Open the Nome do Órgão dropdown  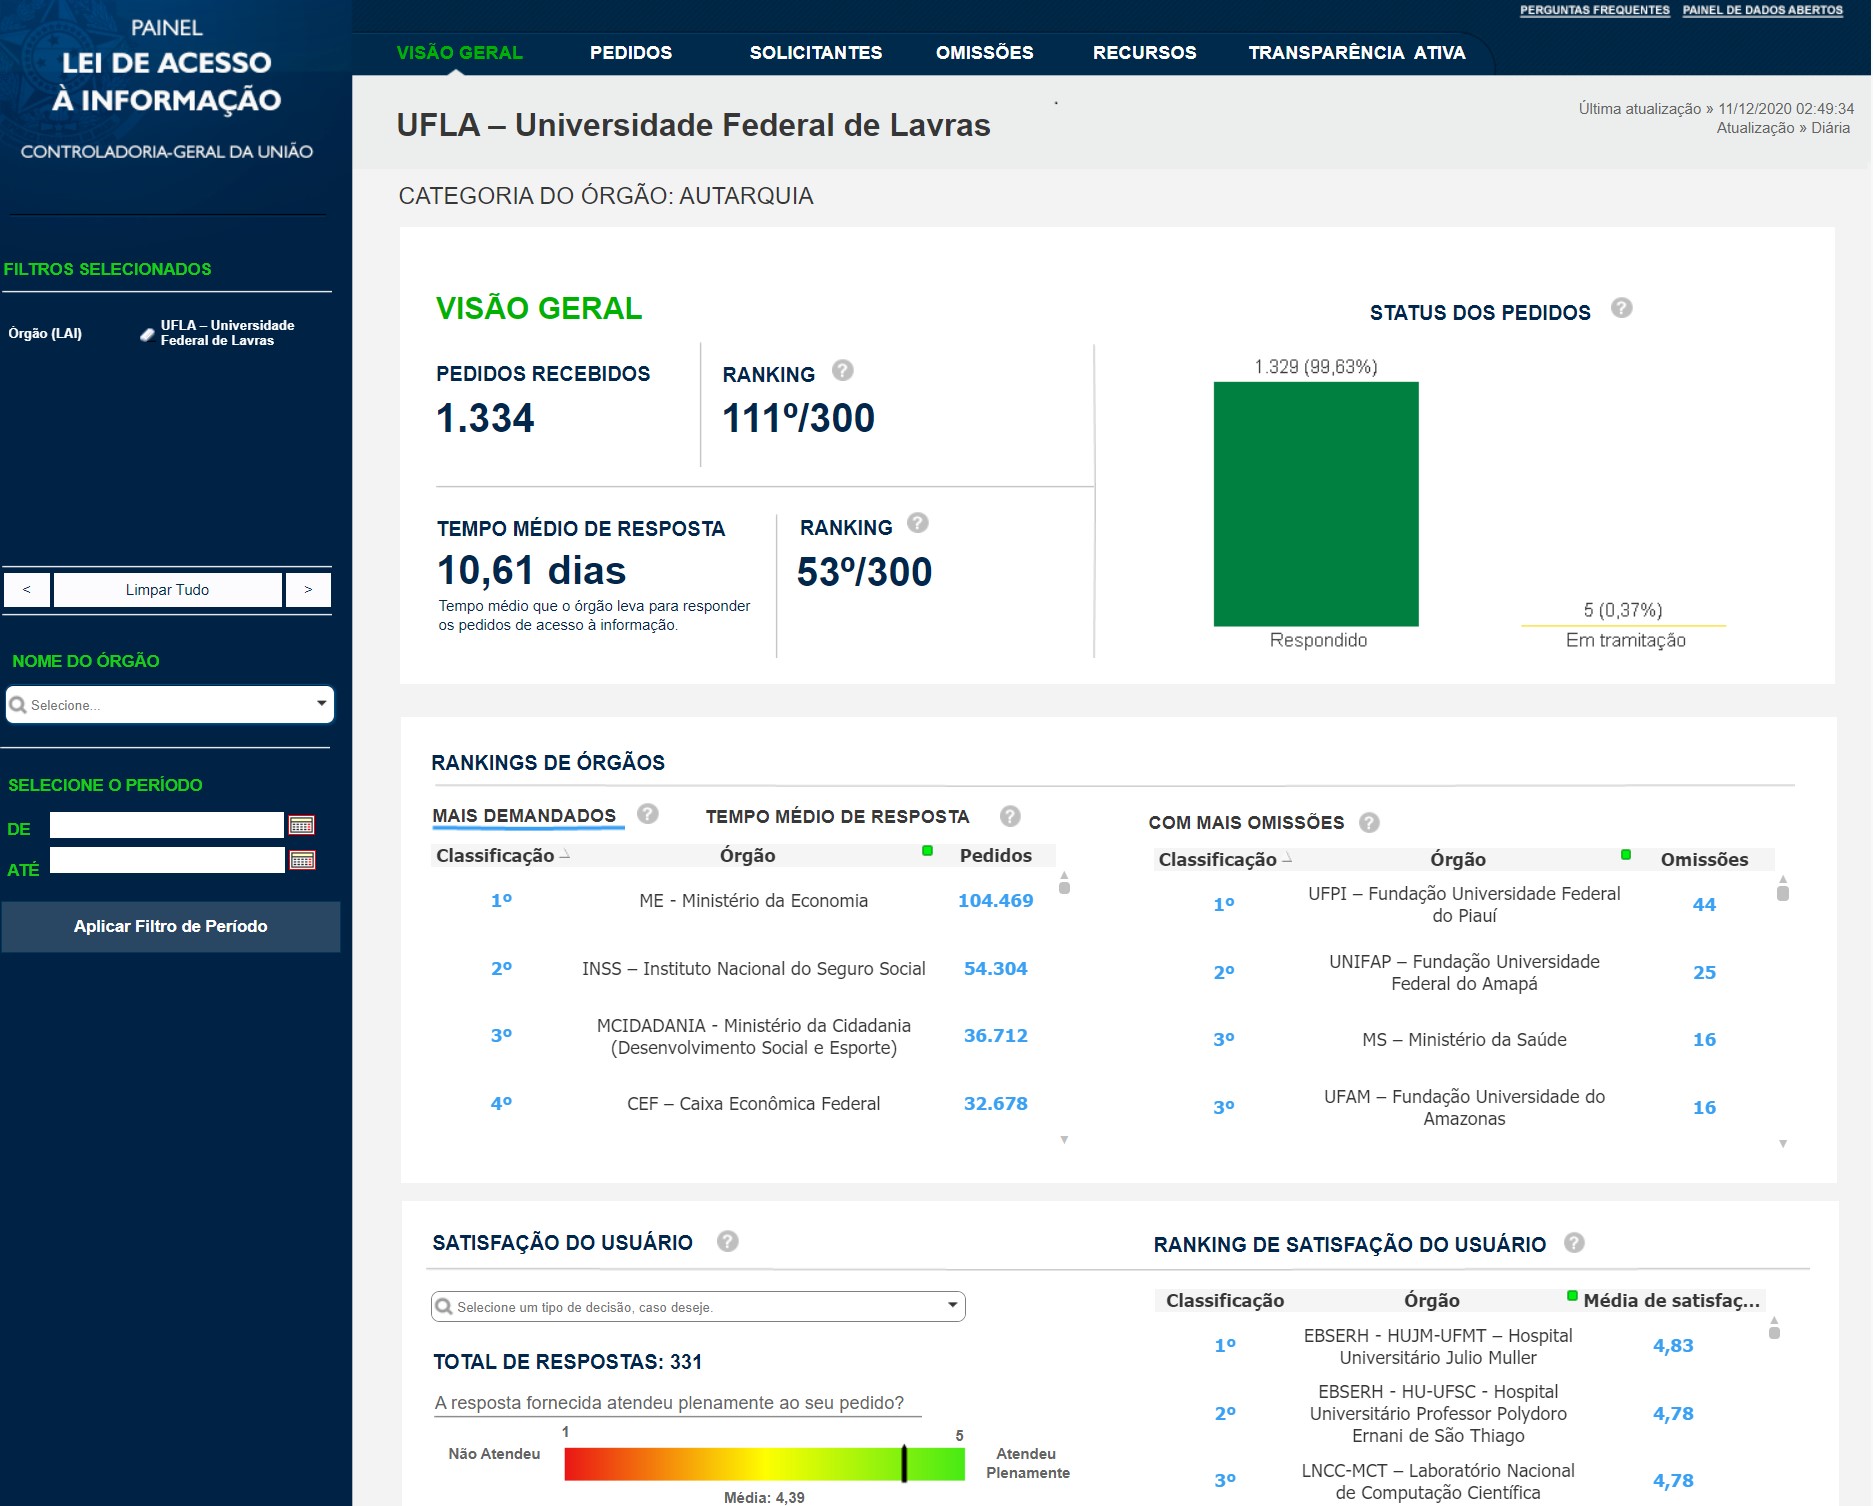click(x=169, y=704)
